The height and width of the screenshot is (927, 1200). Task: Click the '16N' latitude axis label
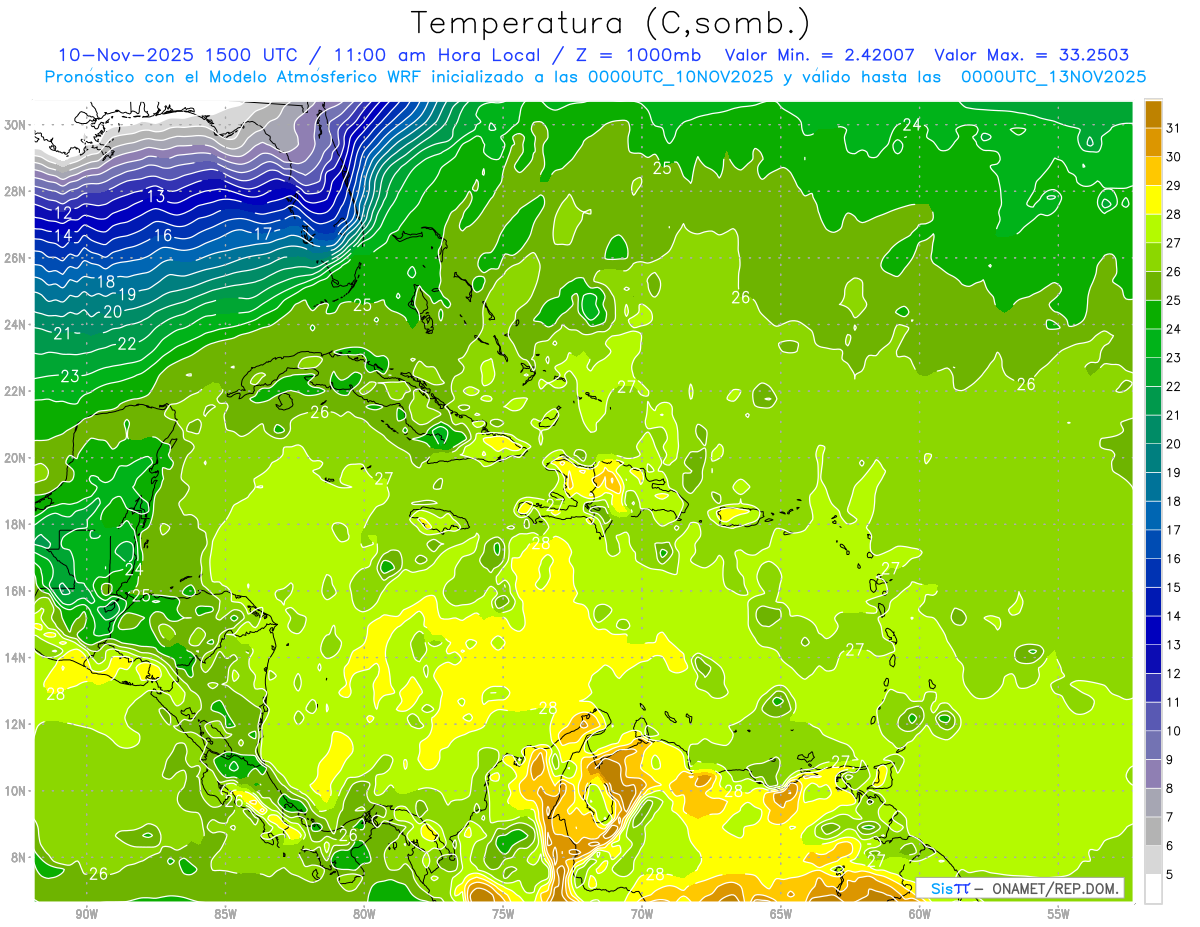click(15, 591)
